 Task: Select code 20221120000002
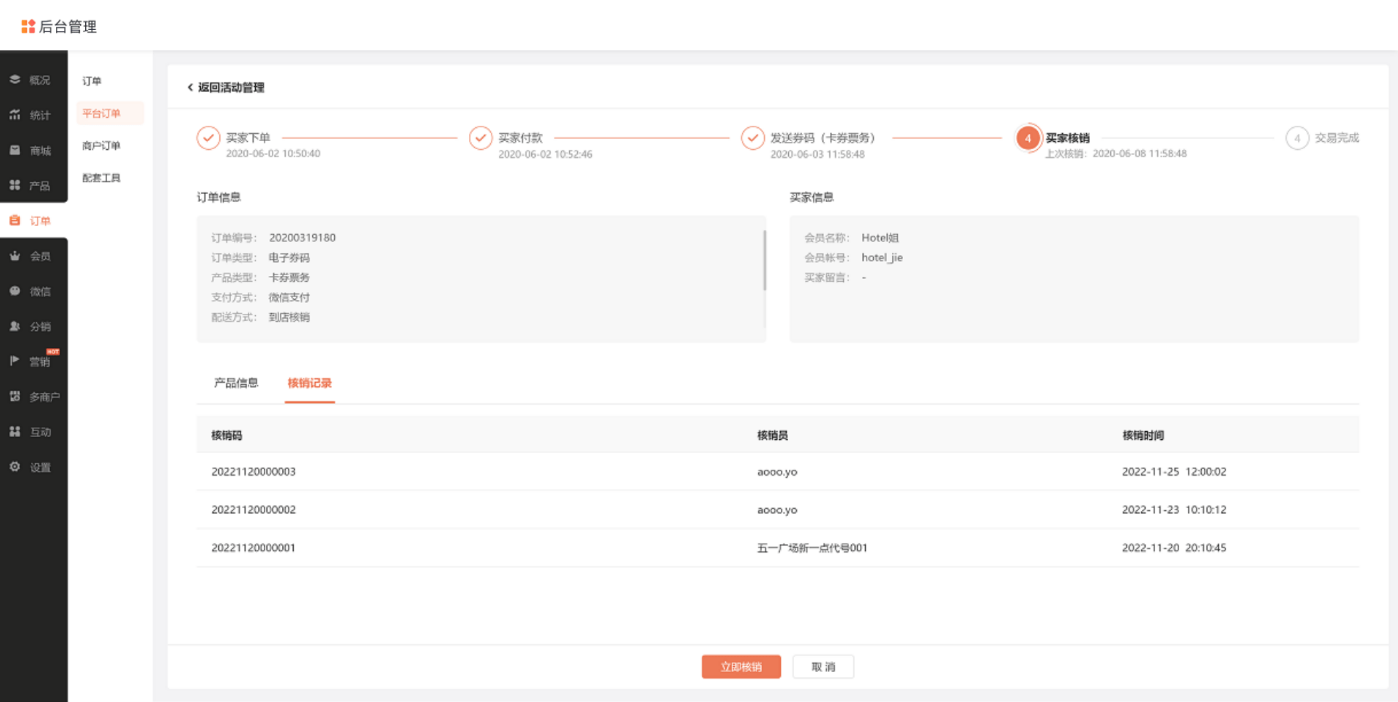click(x=253, y=509)
